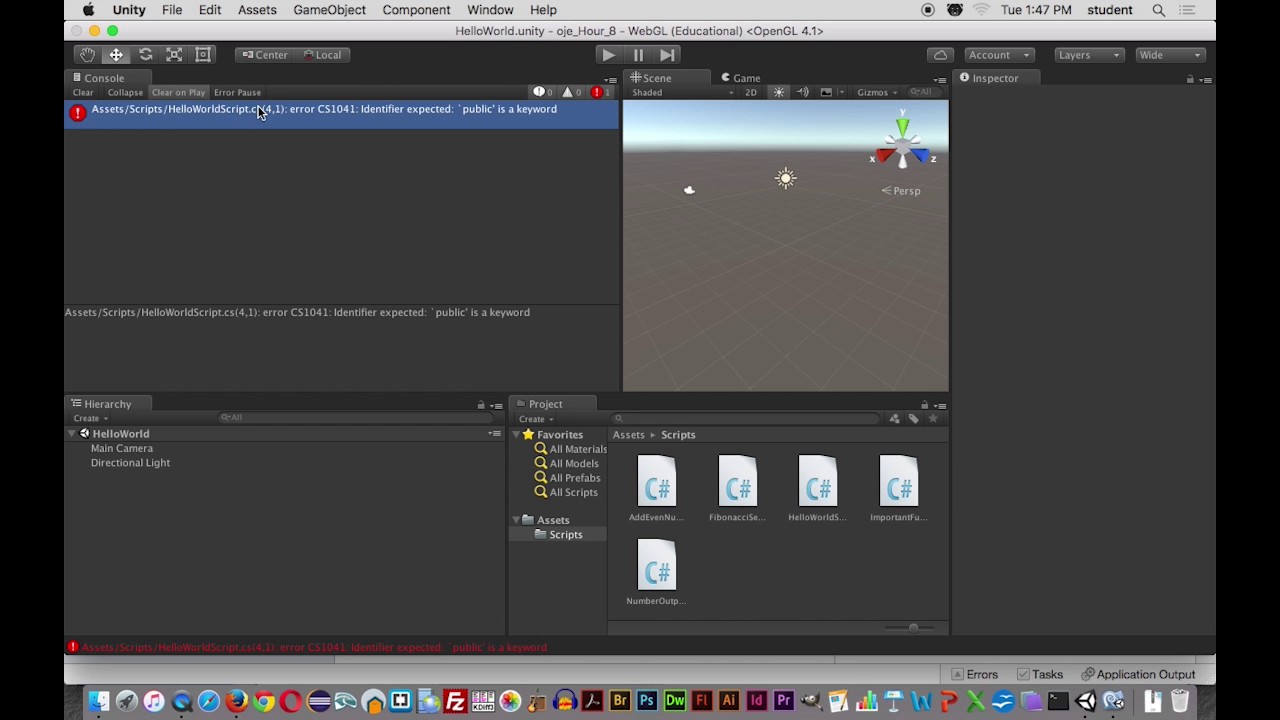Open the Assets menu
Viewport: 1280px width, 720px height.
(x=257, y=10)
